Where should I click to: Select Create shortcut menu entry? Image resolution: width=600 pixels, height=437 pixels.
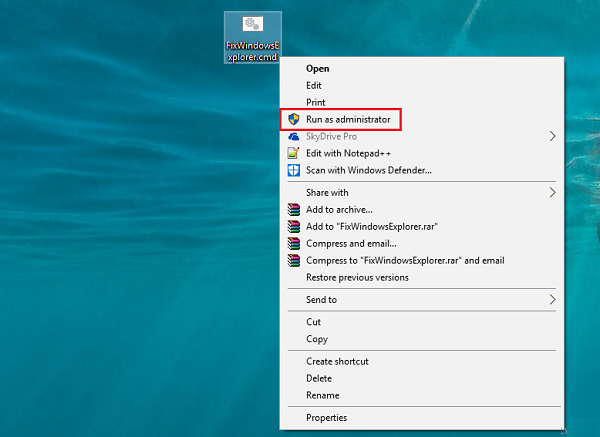tap(337, 361)
